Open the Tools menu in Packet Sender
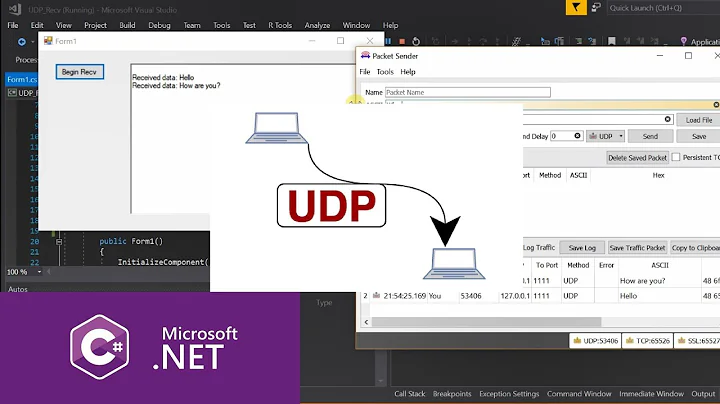720x404 pixels. point(385,72)
